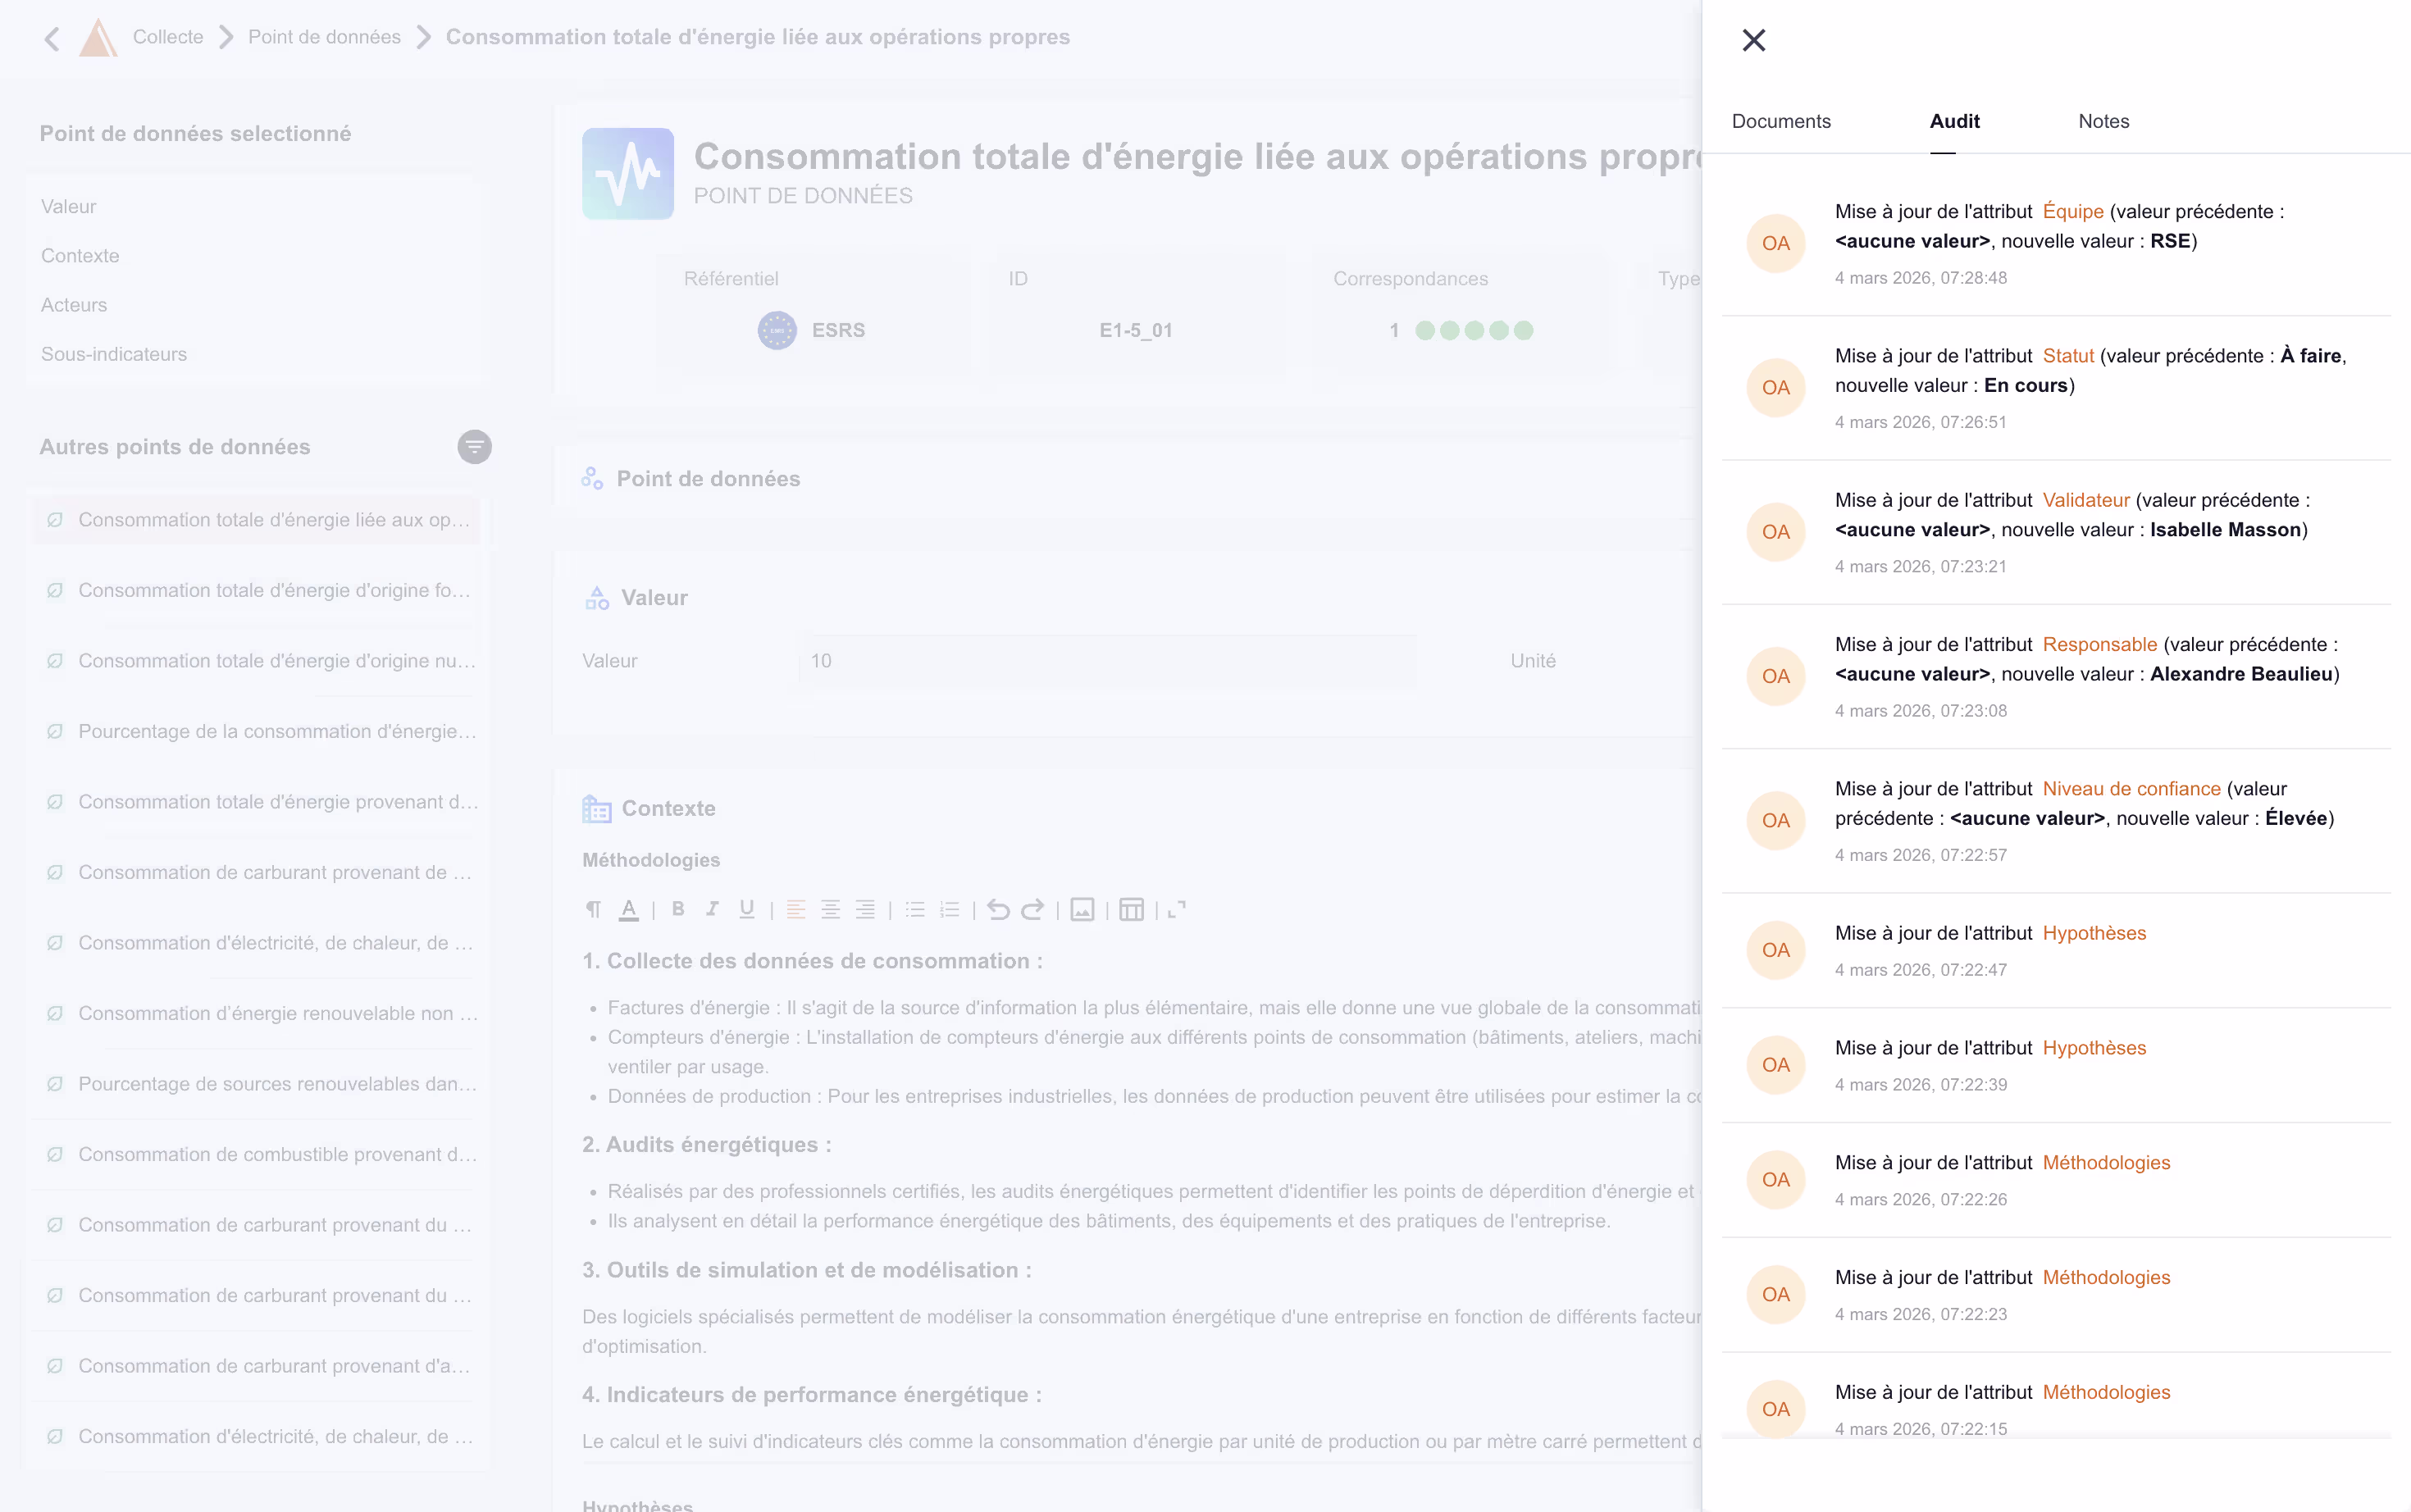Open text color picker icon
Image resolution: width=2411 pixels, height=1512 pixels.
point(628,909)
